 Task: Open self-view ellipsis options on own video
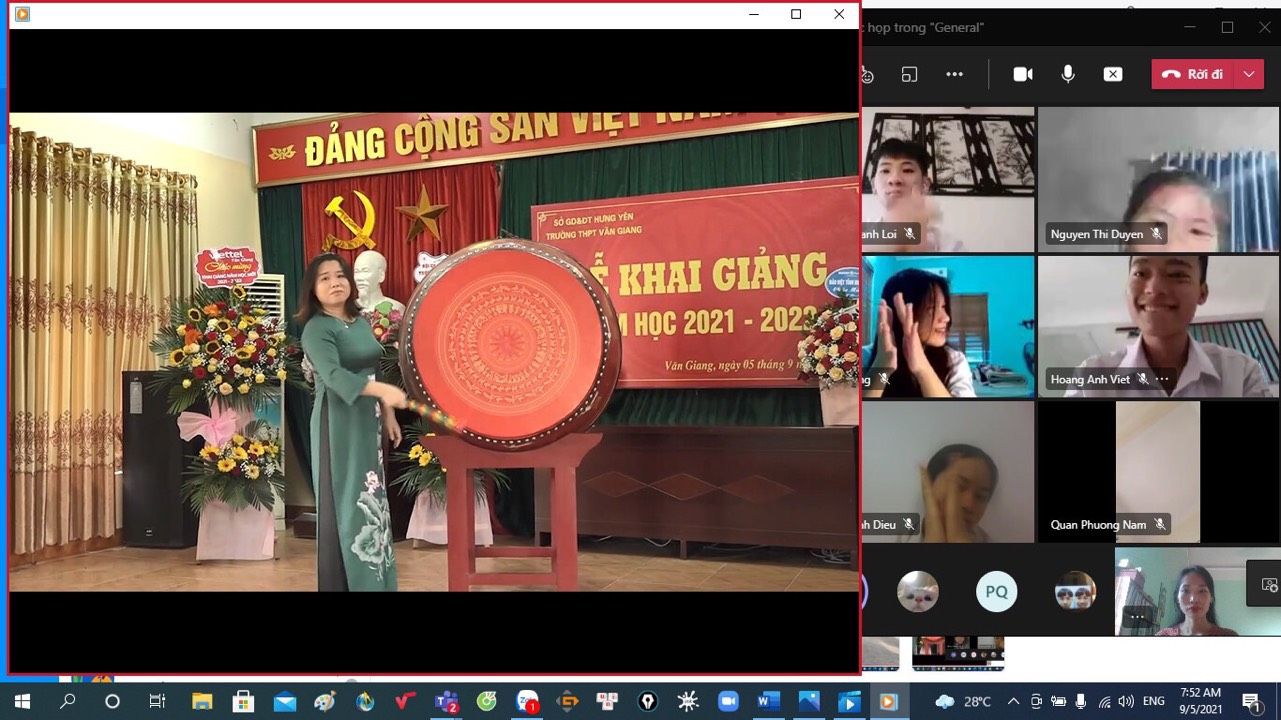click(x=1137, y=617)
